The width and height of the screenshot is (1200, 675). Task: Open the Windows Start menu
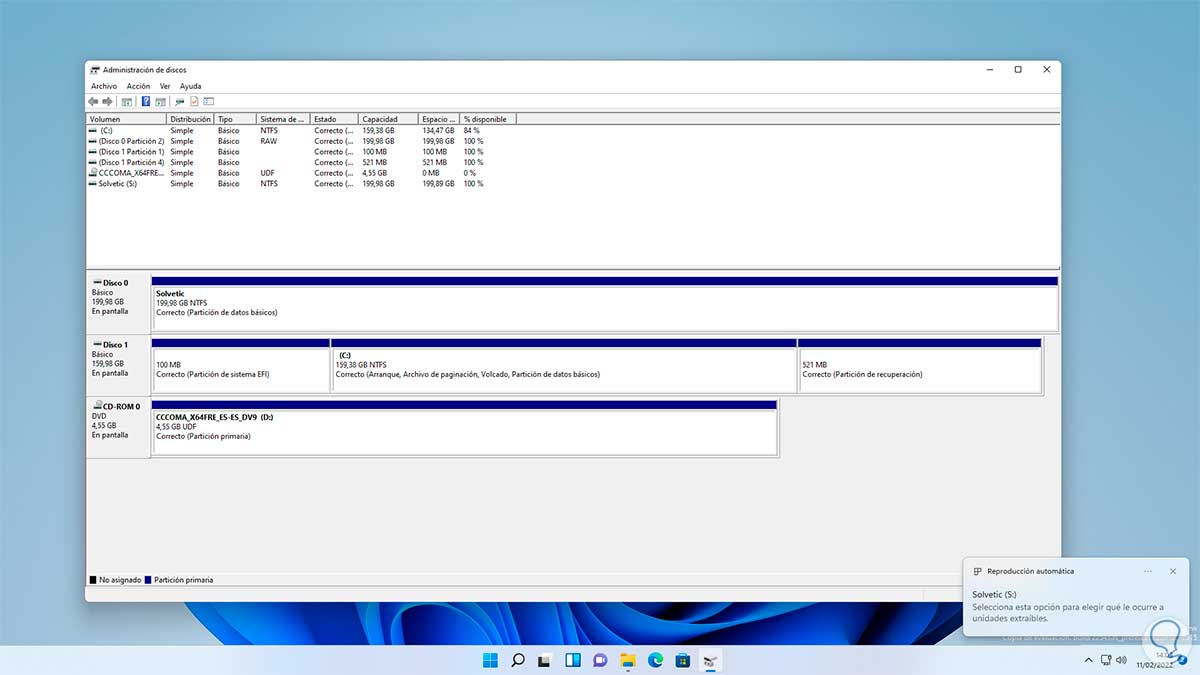pos(491,660)
